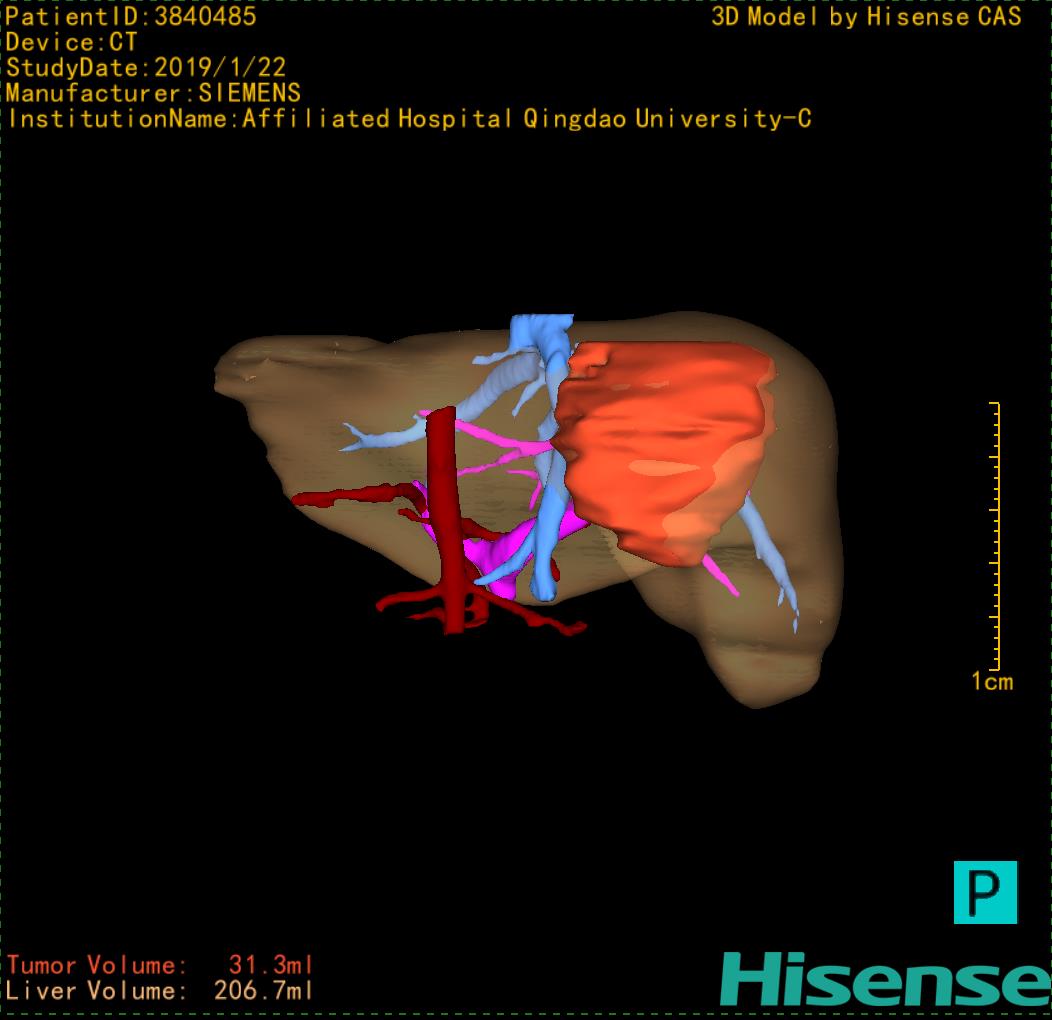The image size is (1052, 1020).
Task: Click the yellow vertical scale ruler
Action: (x=995, y=535)
